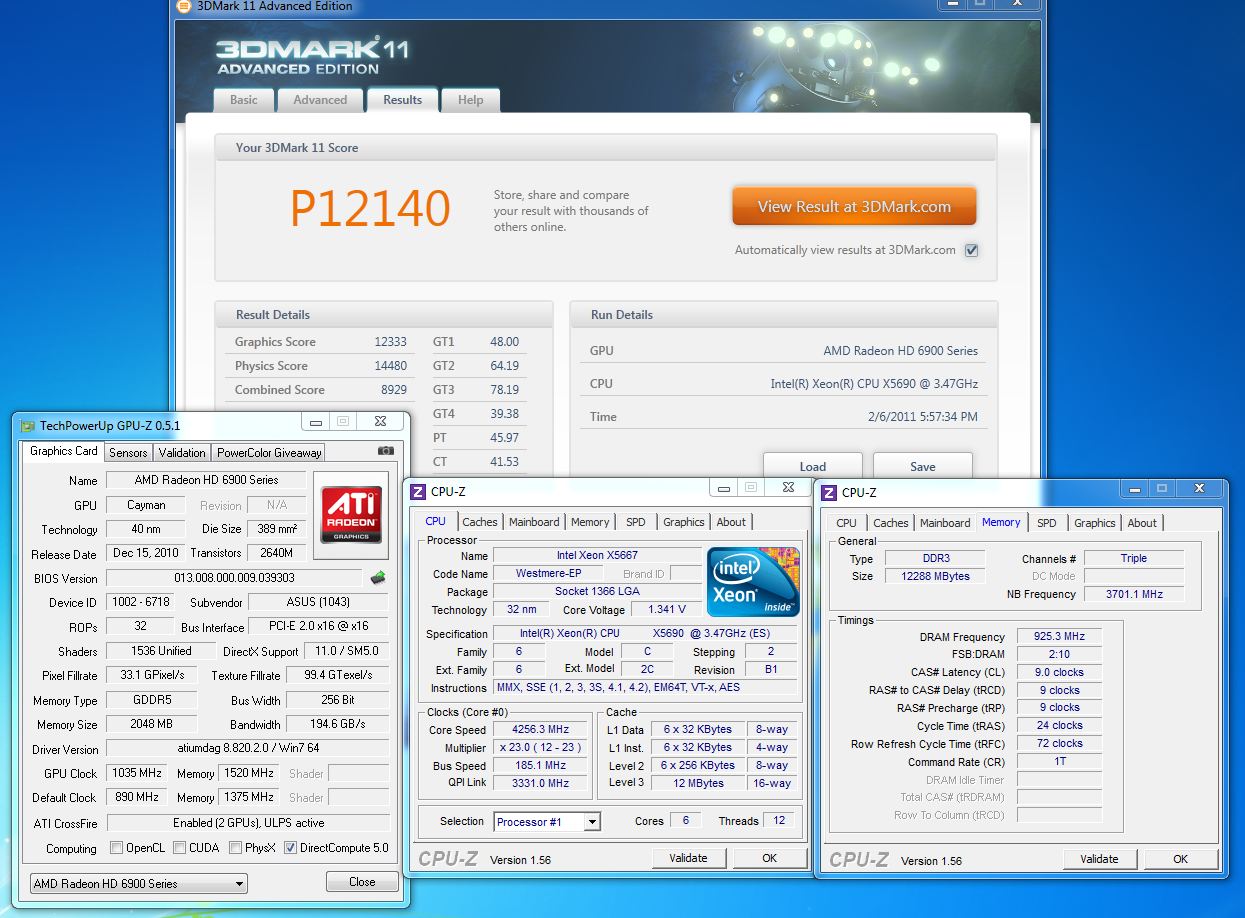
Task: Enable the CUDA checkbox in GPU-Z
Action: point(179,848)
